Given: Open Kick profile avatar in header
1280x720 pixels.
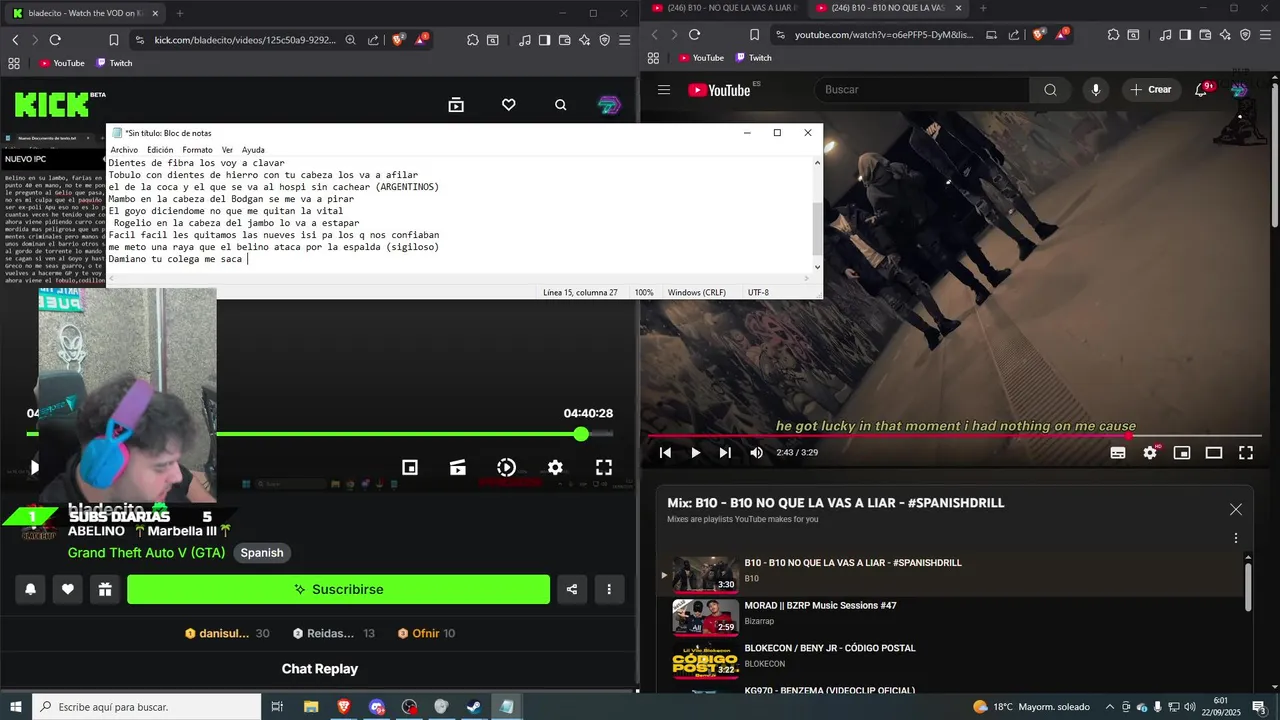Looking at the screenshot, I should click(609, 105).
